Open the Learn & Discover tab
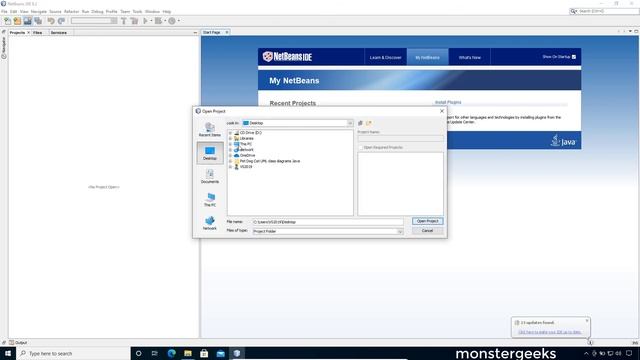 point(385,57)
